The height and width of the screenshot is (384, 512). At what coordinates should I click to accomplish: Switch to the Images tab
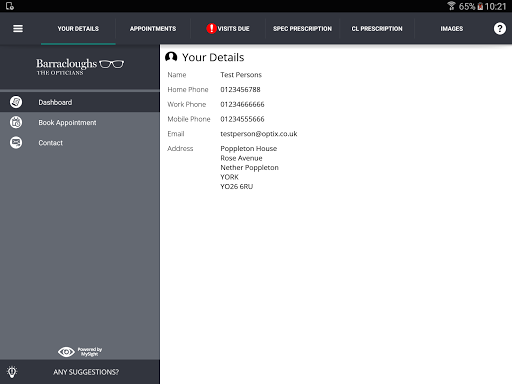coord(452,29)
